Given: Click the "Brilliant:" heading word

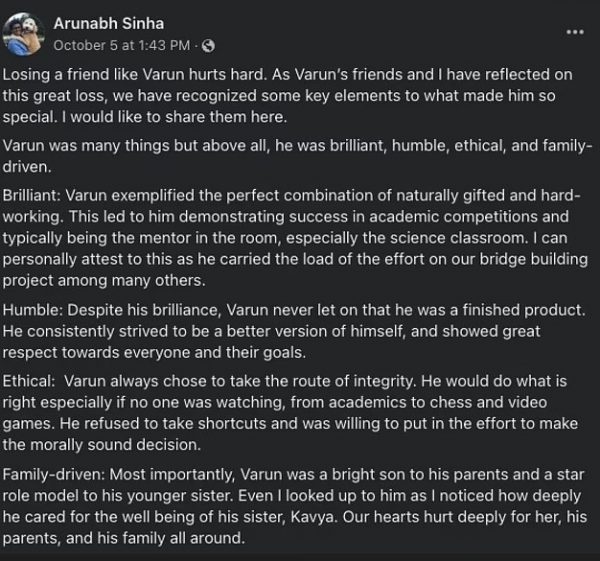Looking at the screenshot, I should pyautogui.click(x=32, y=192).
